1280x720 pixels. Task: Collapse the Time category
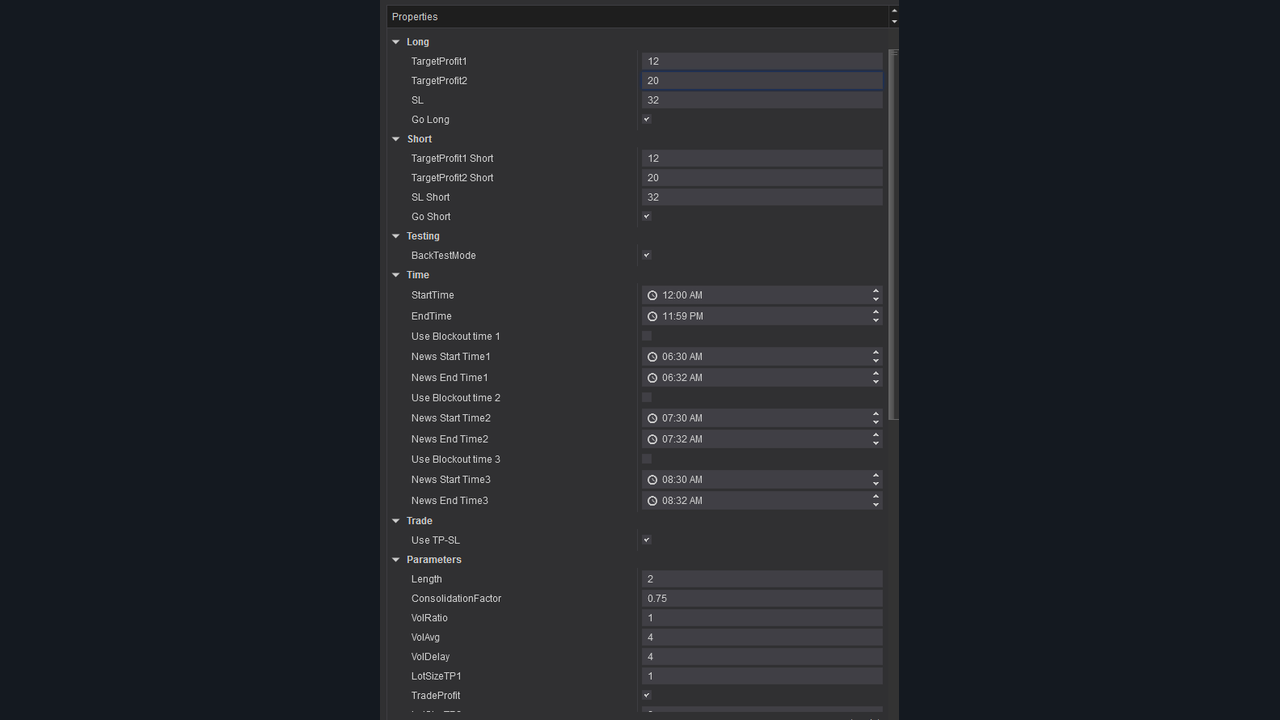point(396,275)
